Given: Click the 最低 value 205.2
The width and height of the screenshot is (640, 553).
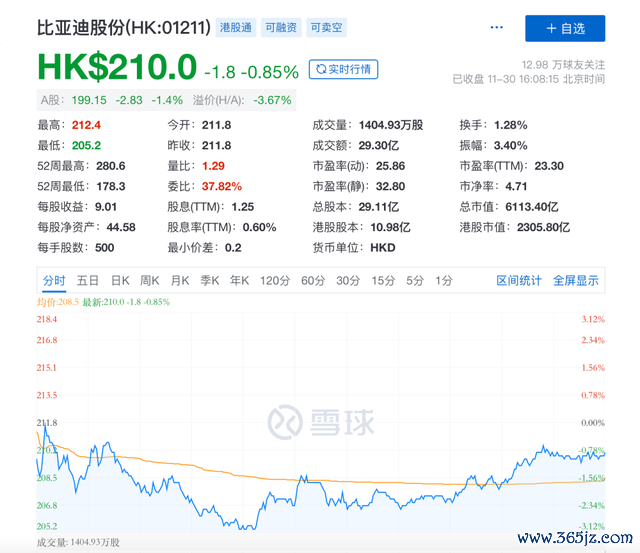Looking at the screenshot, I should (x=86, y=145).
